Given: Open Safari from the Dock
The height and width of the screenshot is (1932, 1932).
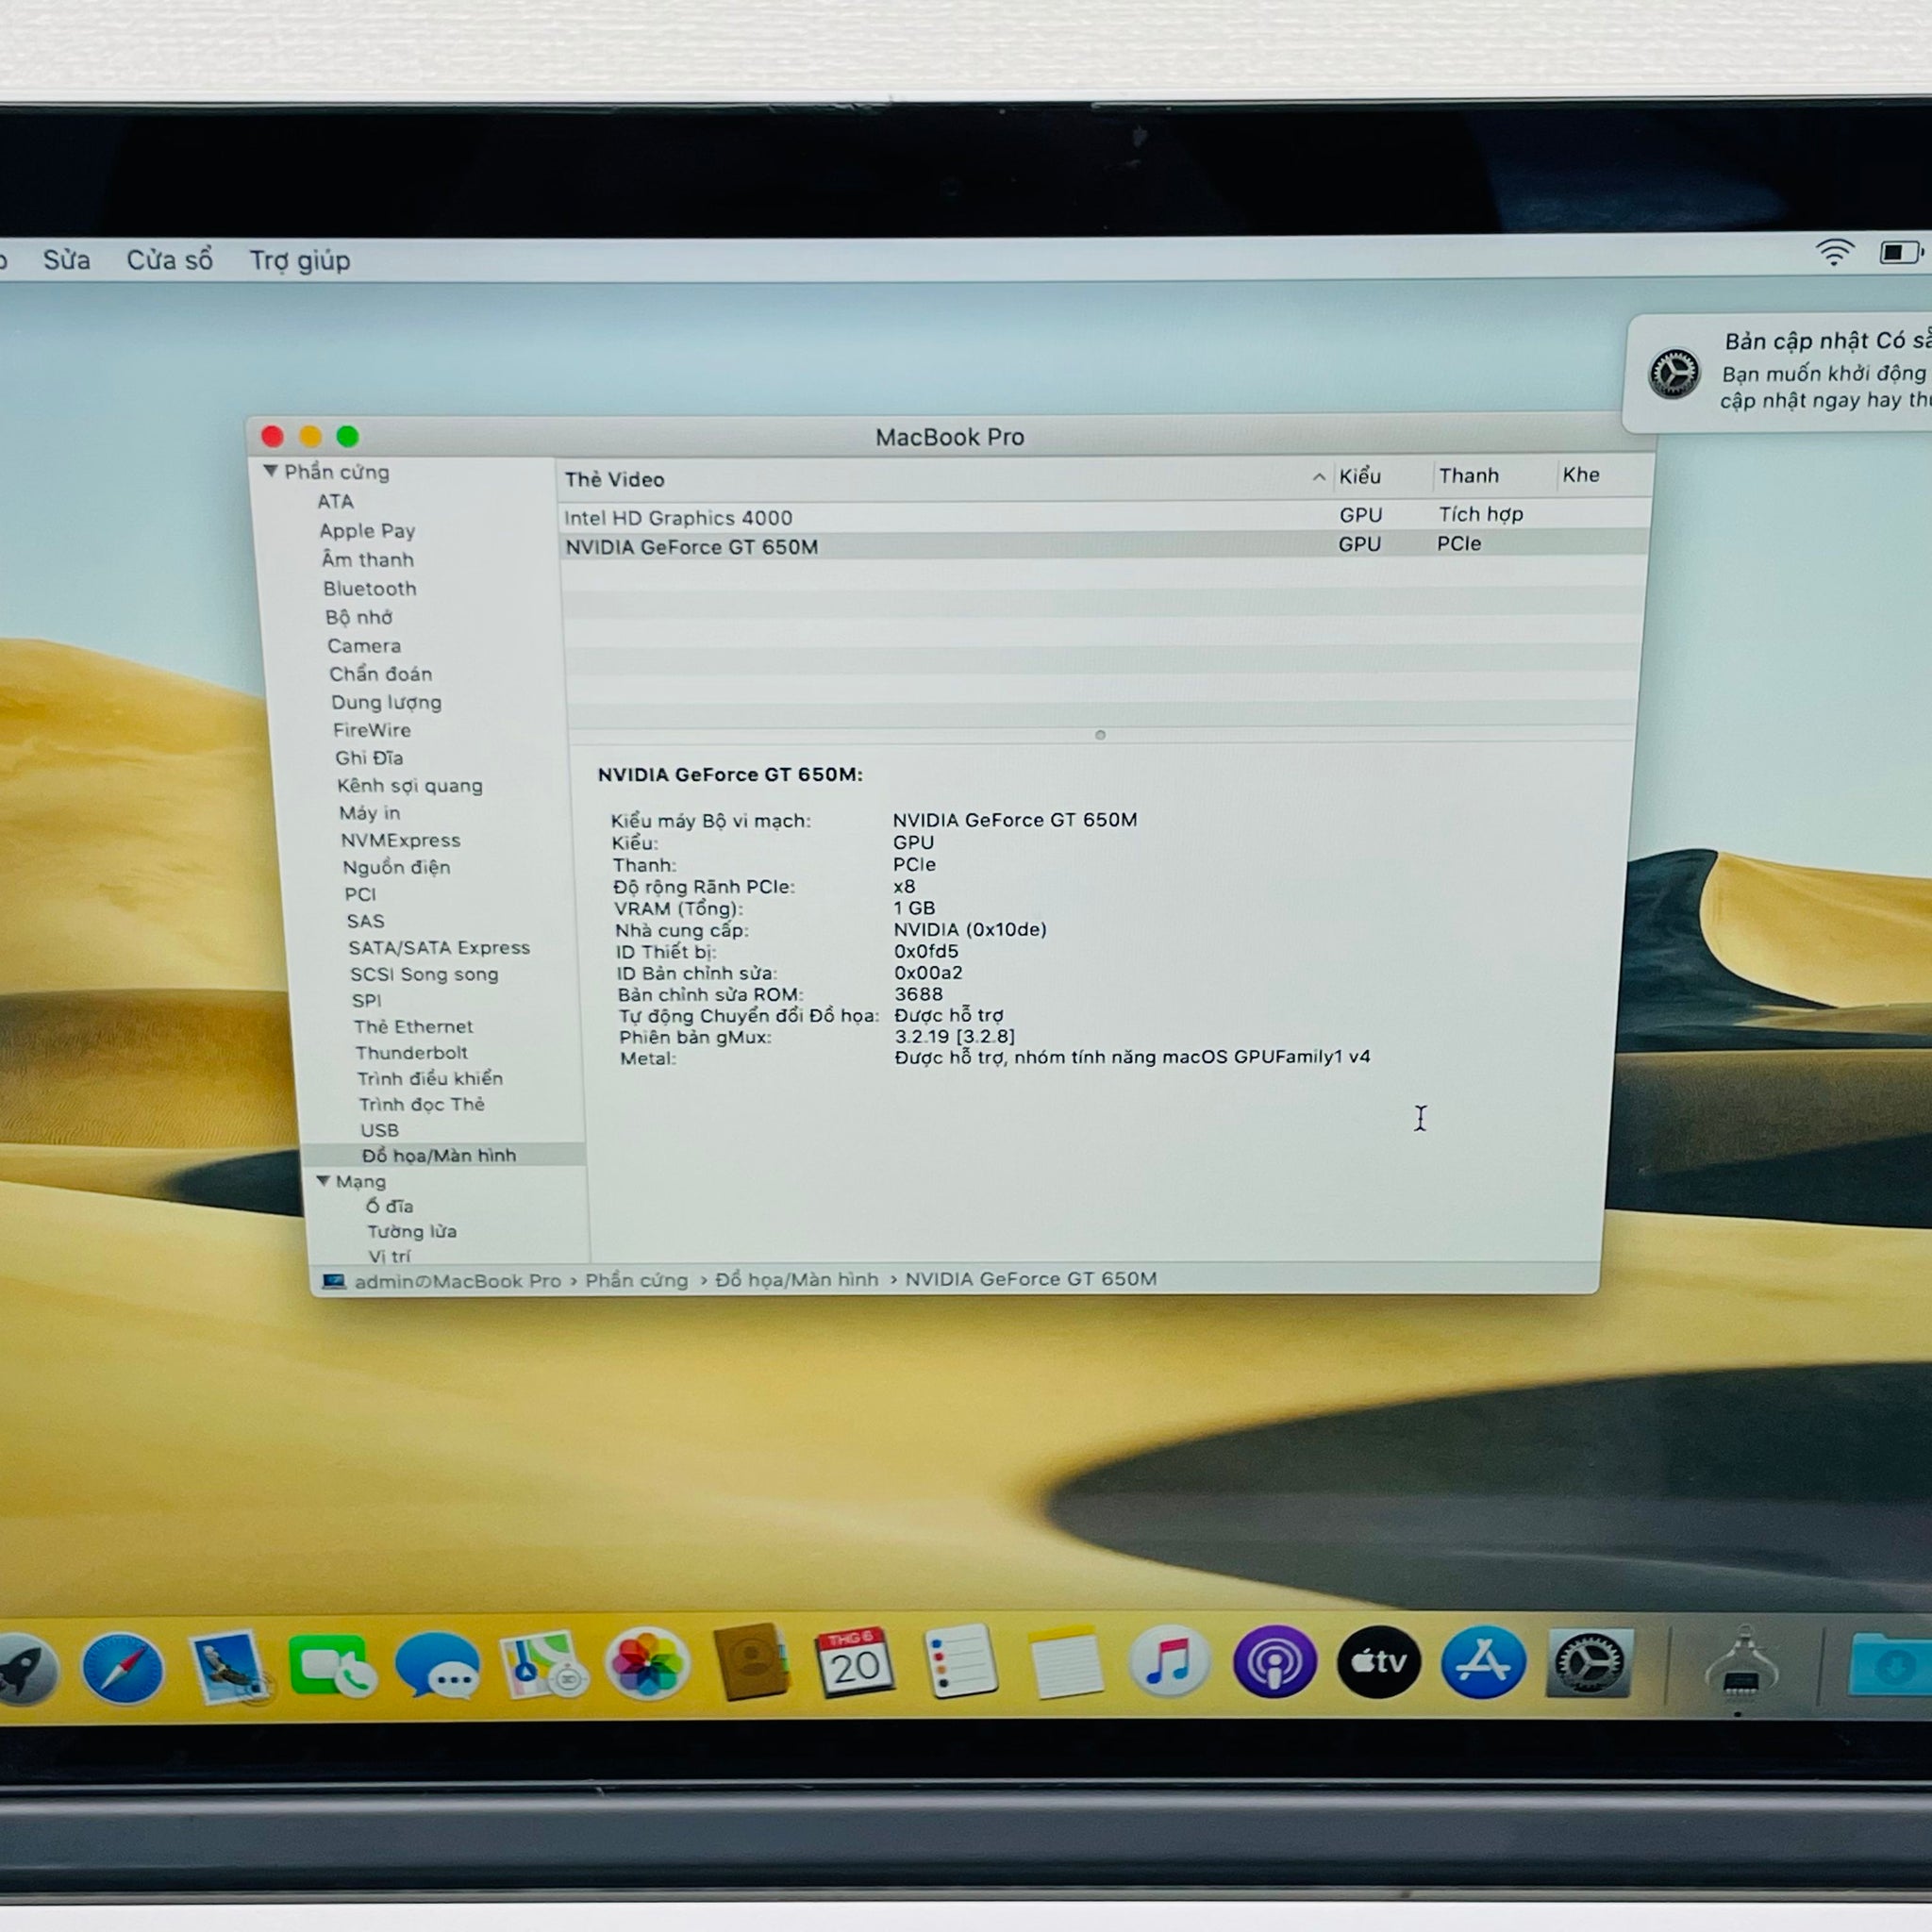Looking at the screenshot, I should pyautogui.click(x=123, y=1667).
